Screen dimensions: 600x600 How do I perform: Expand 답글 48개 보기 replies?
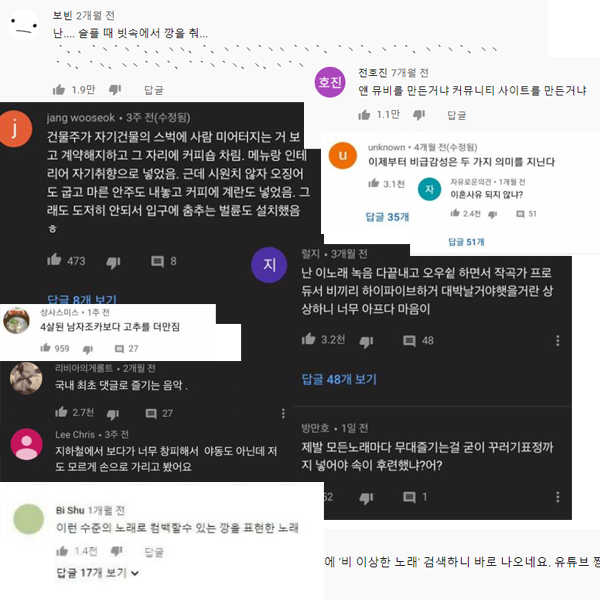pyautogui.click(x=339, y=379)
